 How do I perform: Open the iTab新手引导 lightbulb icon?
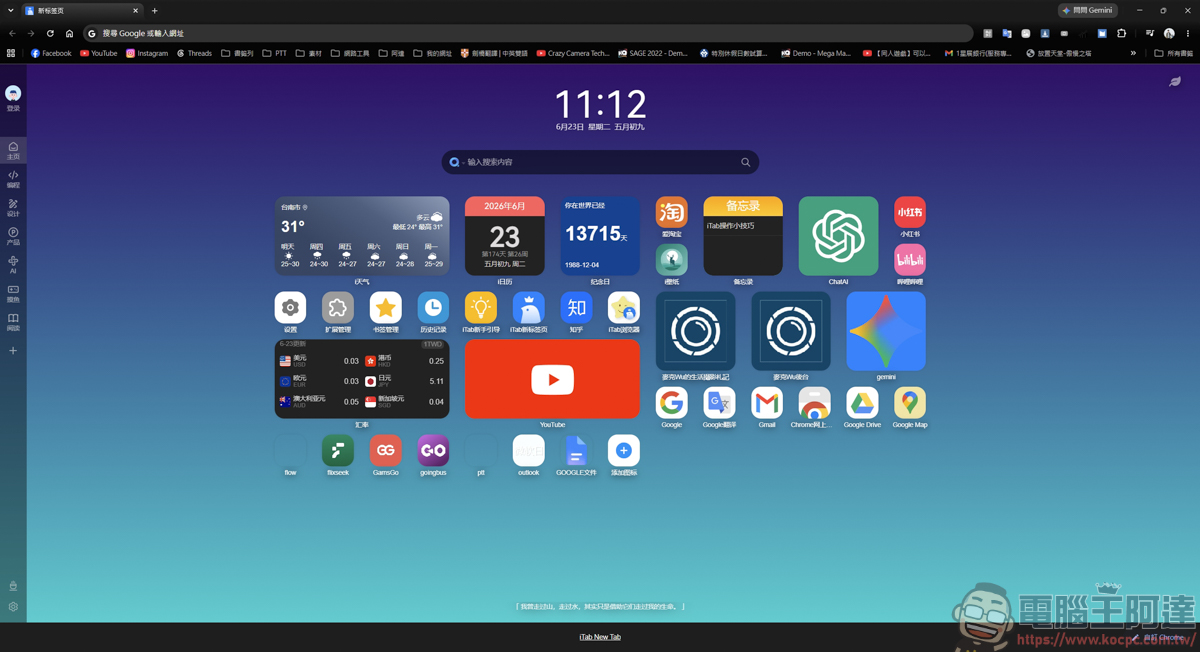[481, 308]
